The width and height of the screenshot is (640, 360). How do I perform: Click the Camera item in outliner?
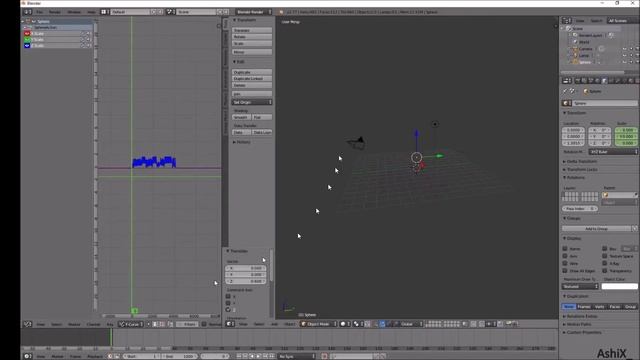tap(585, 49)
